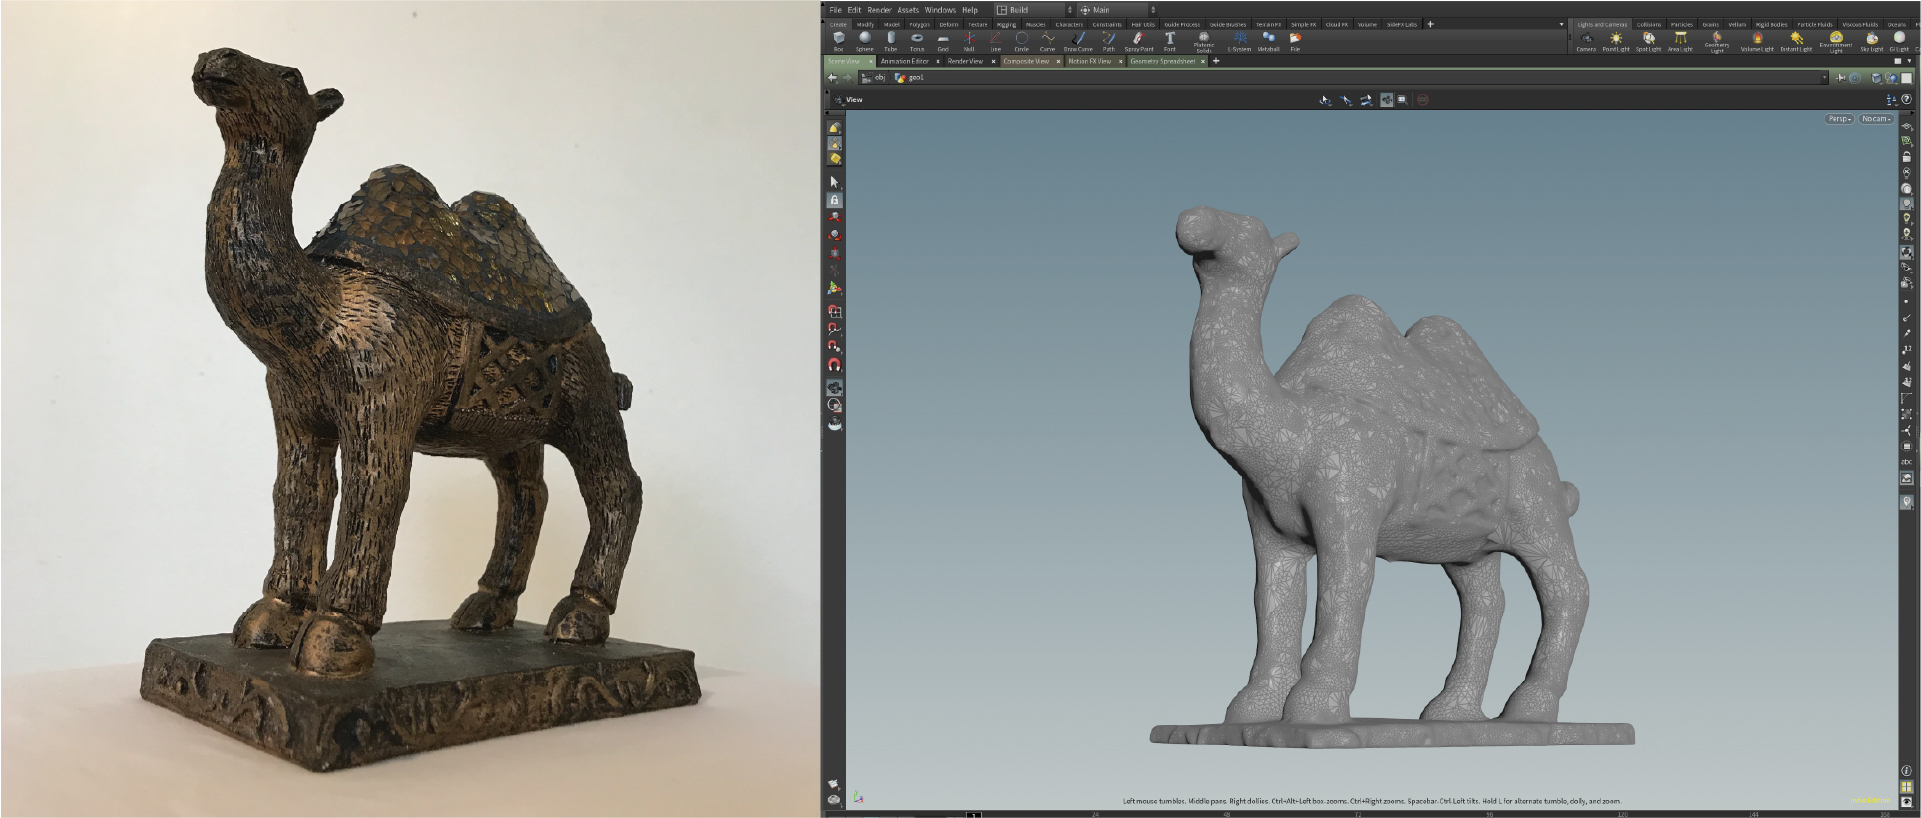Viewport: 1921px width, 818px height.
Task: Add a Null object from shelf
Action: click(x=968, y=40)
